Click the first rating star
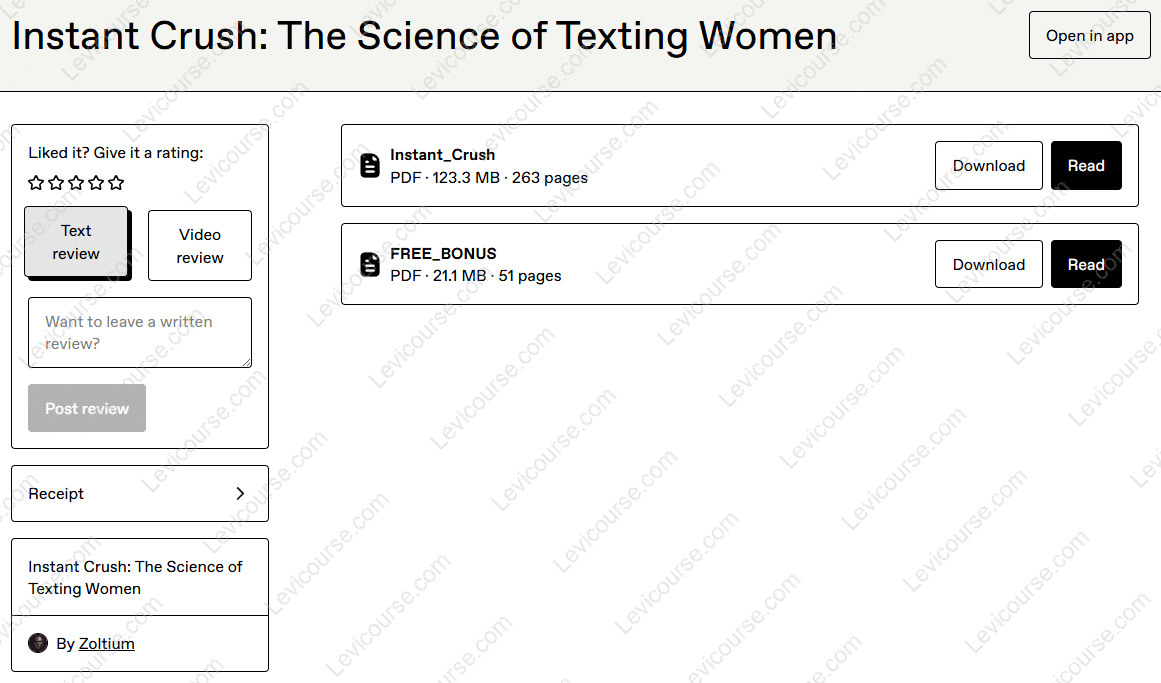This screenshot has width=1161, height=683. coord(36,183)
